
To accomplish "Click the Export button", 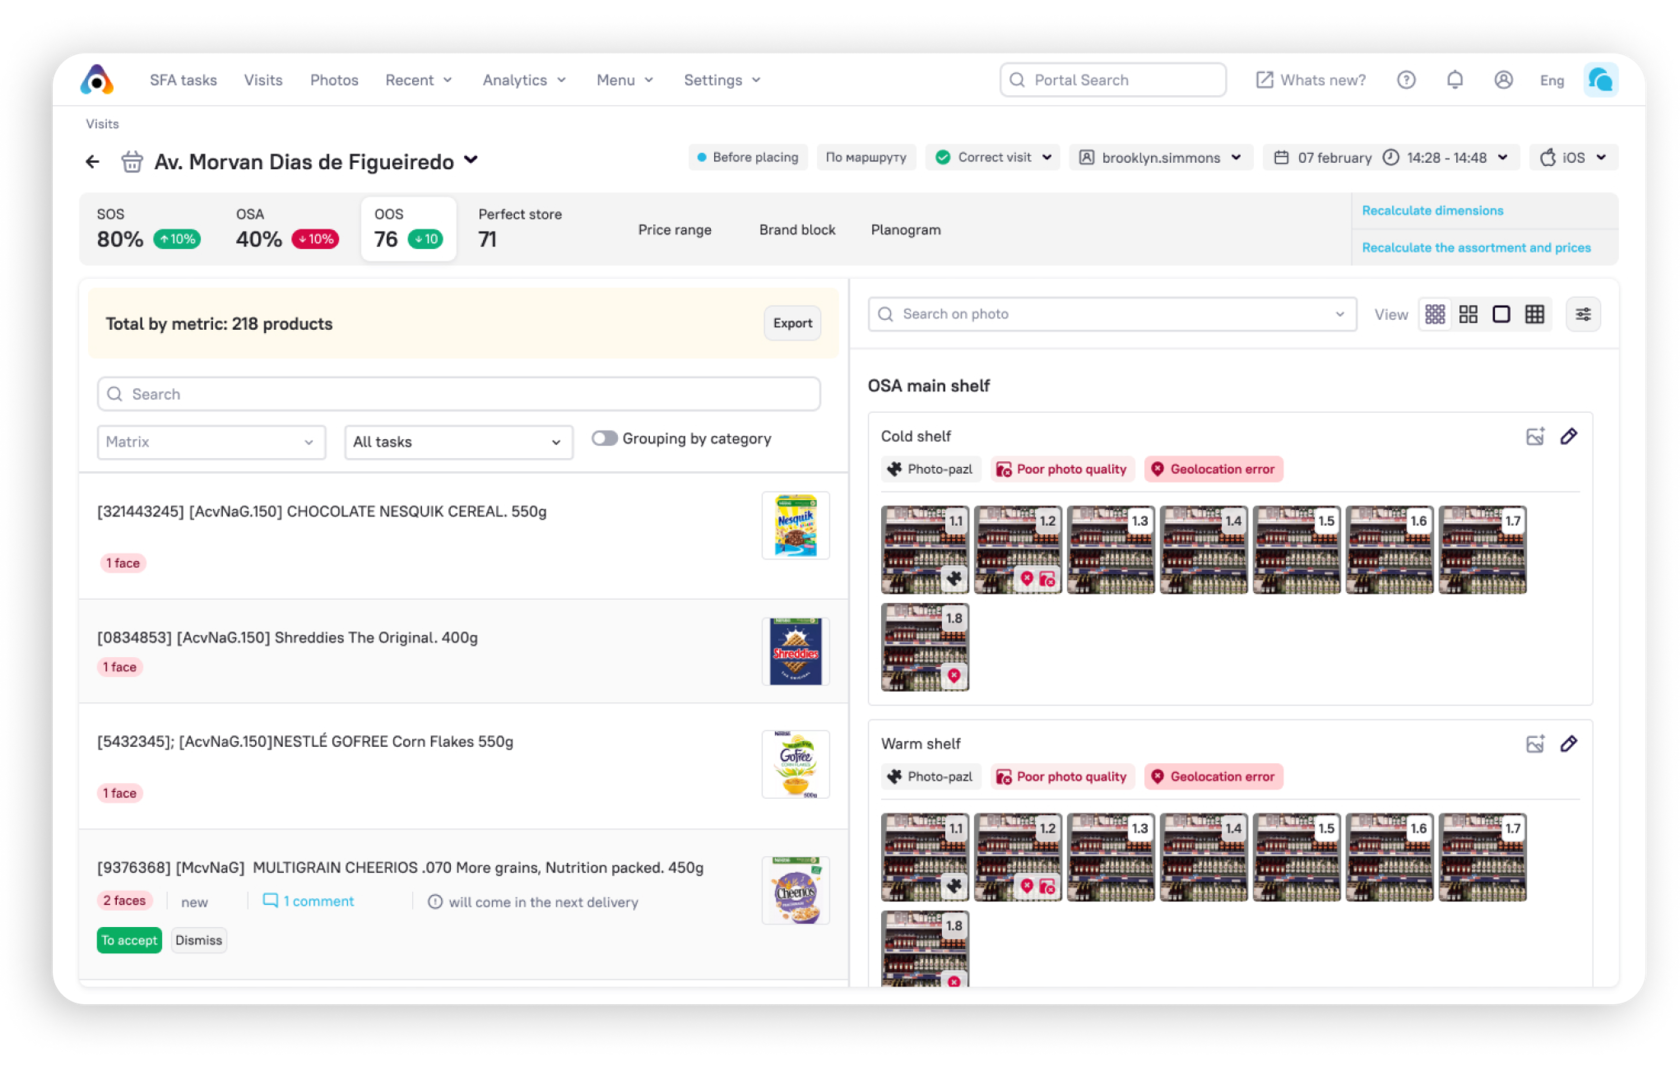I will point(792,323).
